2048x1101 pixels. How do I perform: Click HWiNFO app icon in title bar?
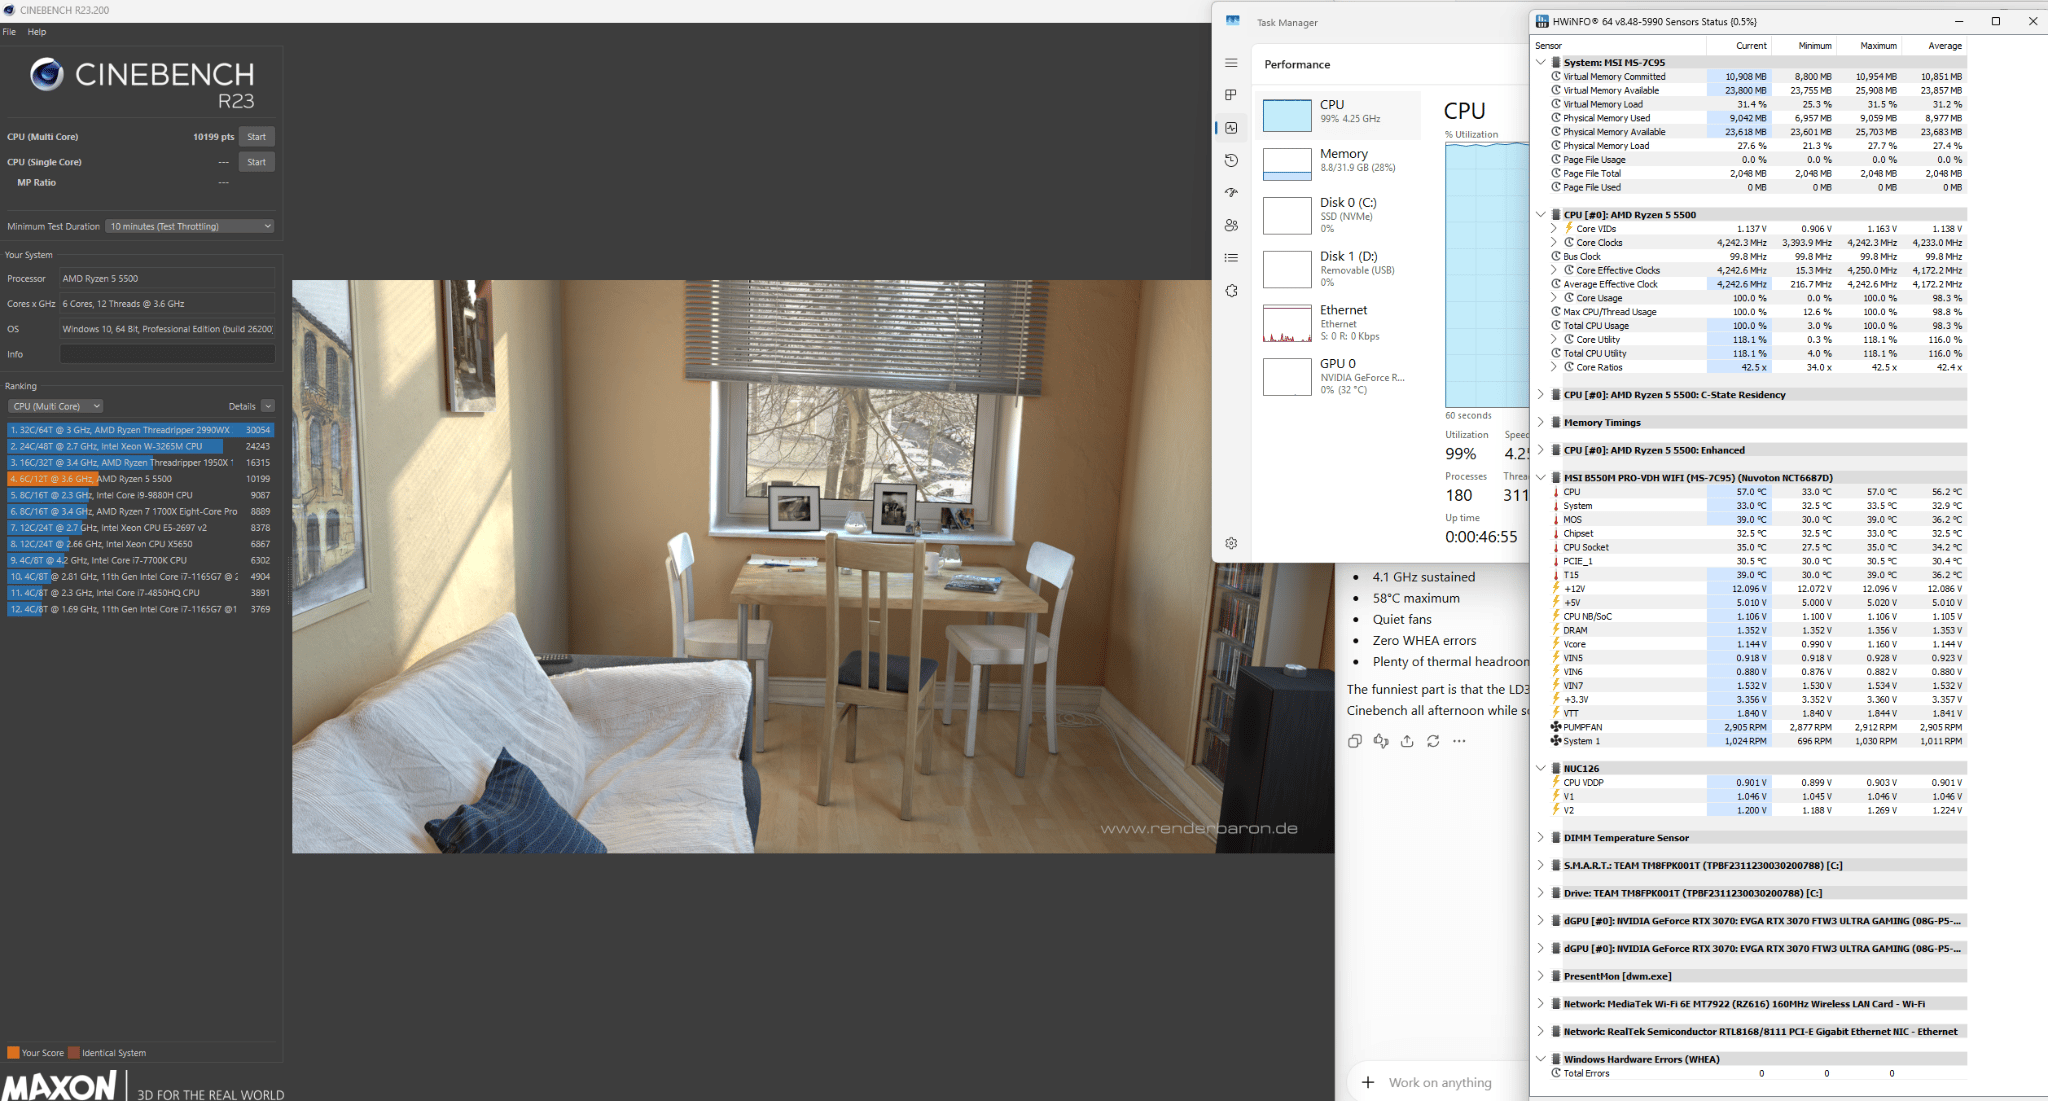(x=1542, y=21)
